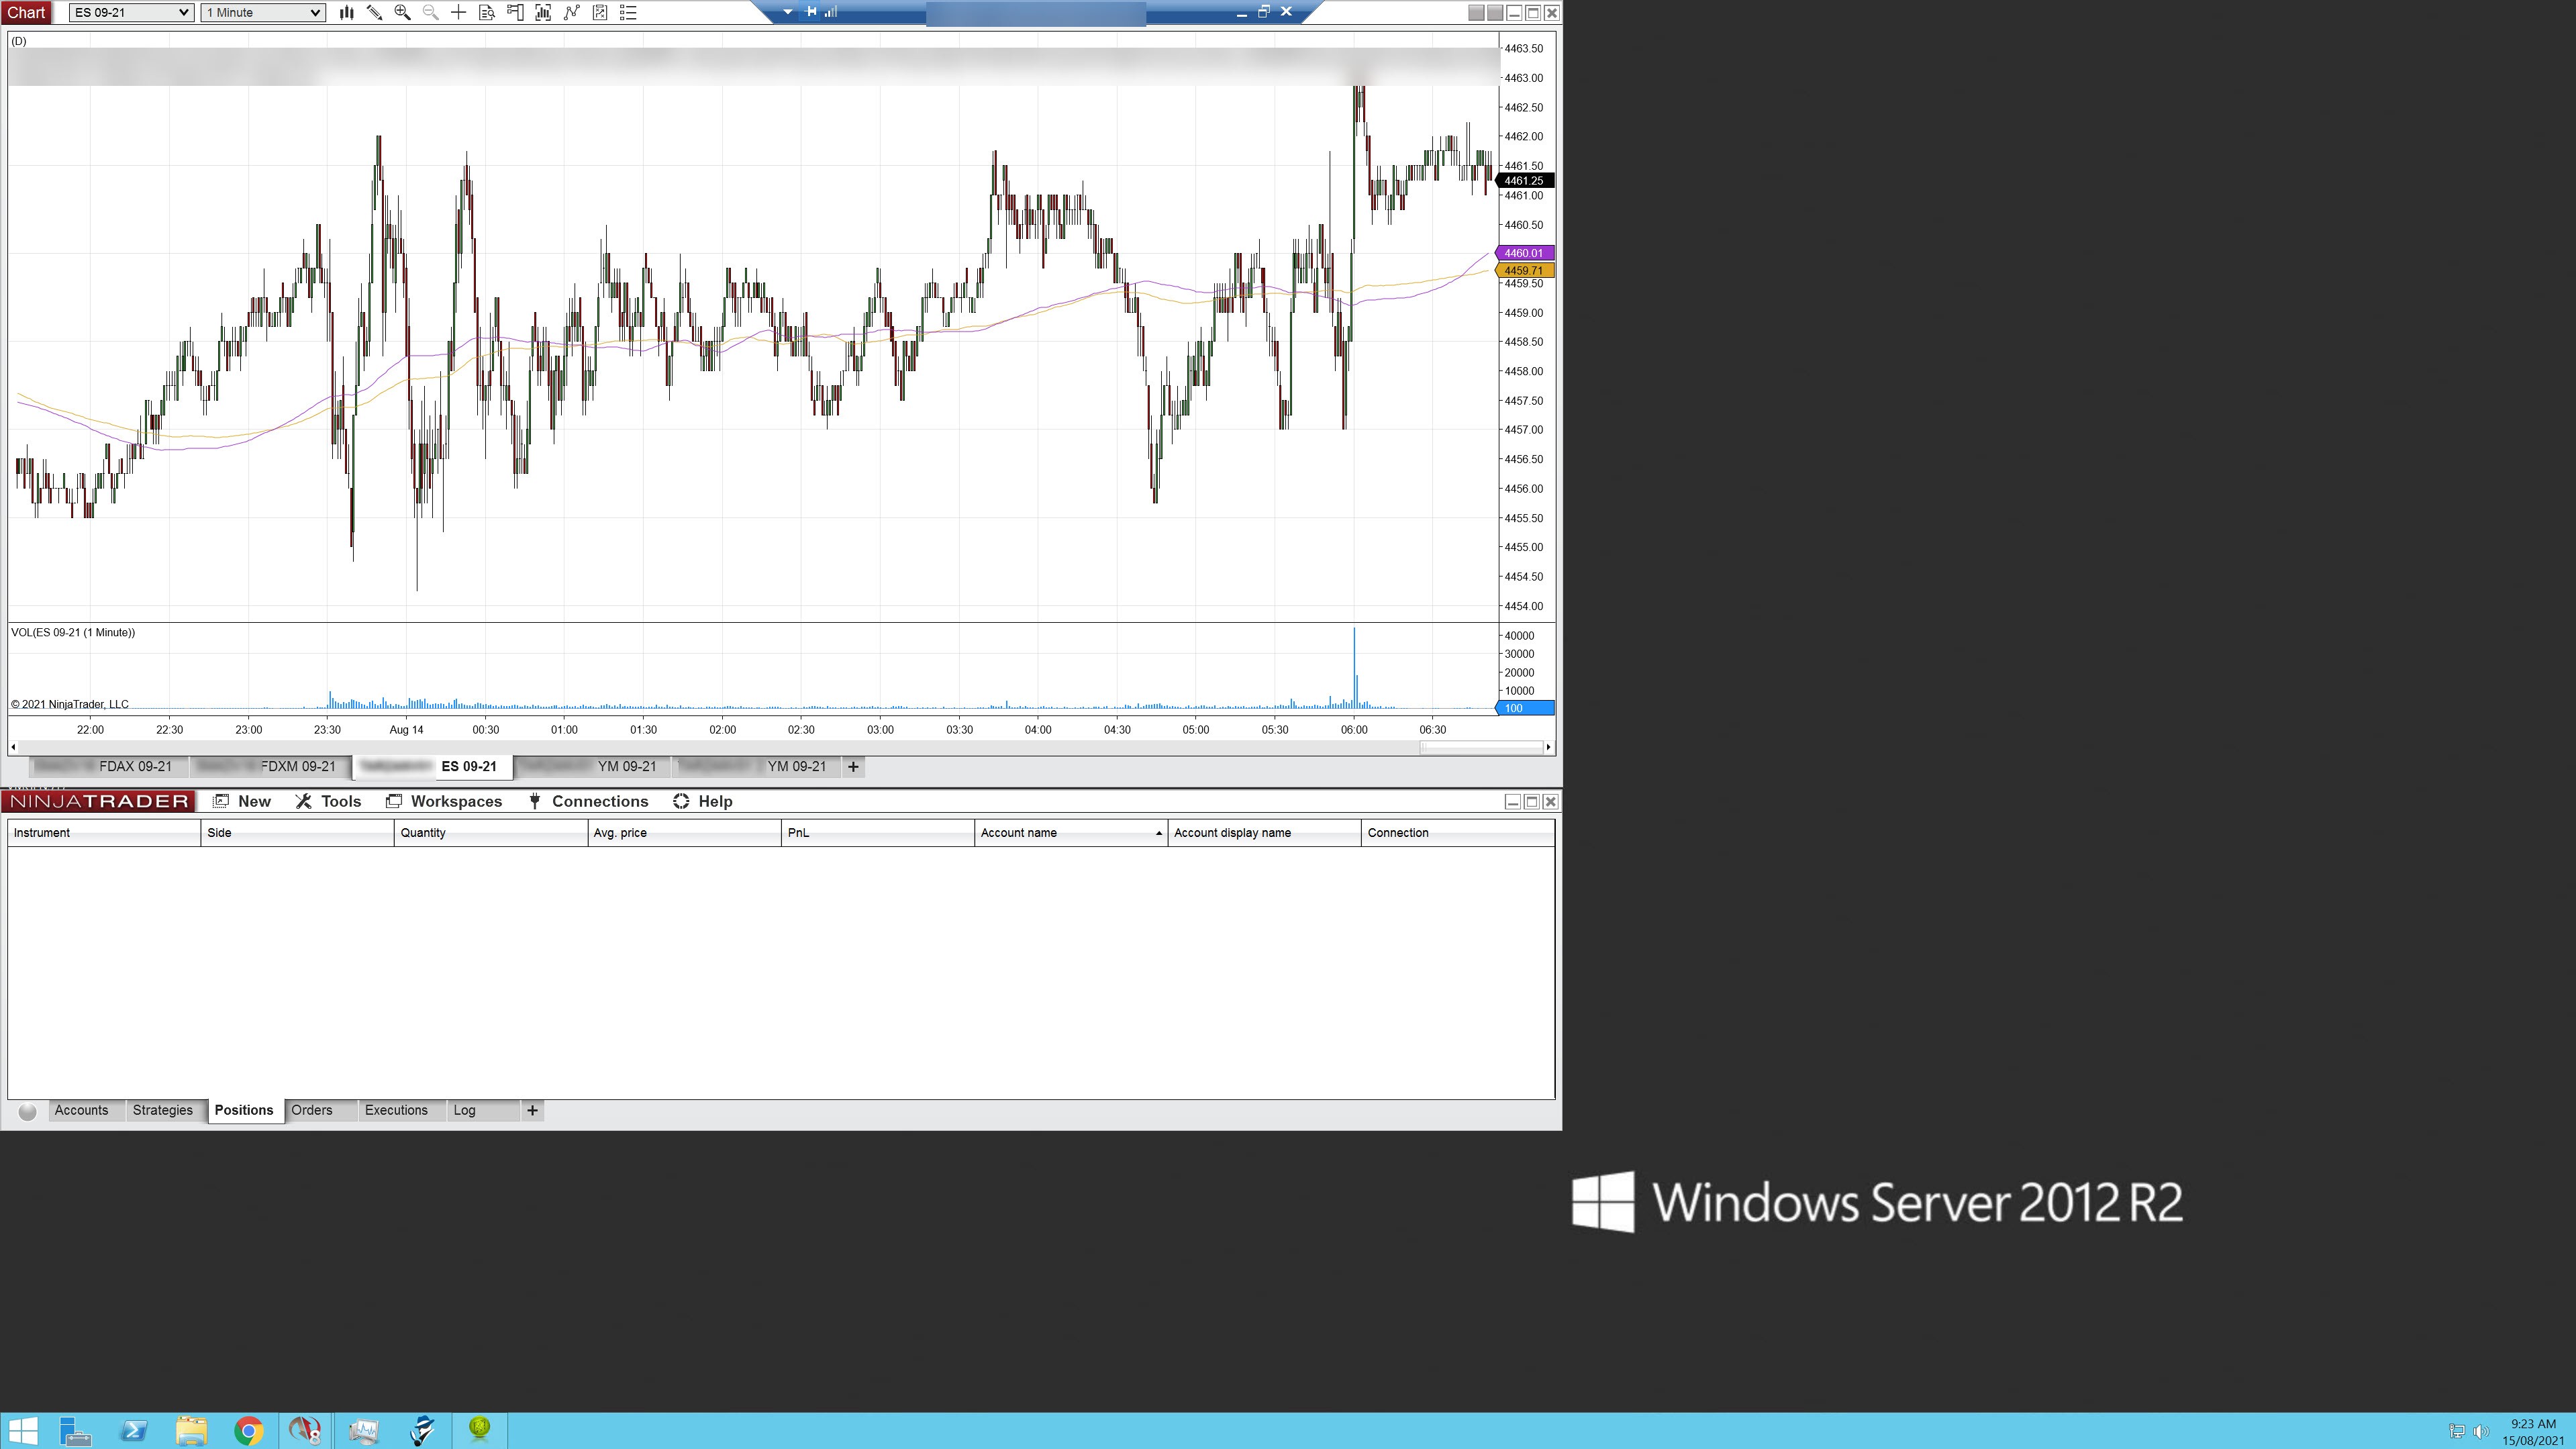Click the chart horizontal scrollbar right arrow
The width and height of the screenshot is (2576, 1449).
coord(1548,748)
